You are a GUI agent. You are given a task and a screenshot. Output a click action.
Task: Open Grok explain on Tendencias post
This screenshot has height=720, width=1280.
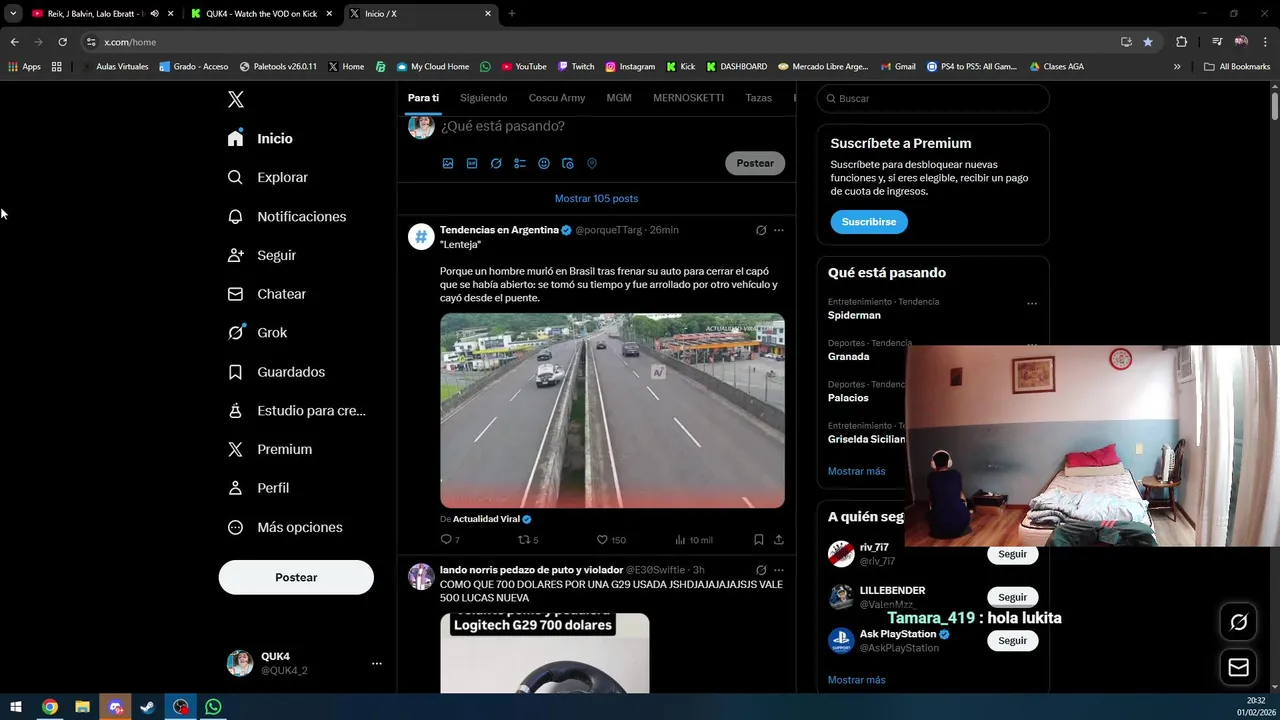pos(761,230)
